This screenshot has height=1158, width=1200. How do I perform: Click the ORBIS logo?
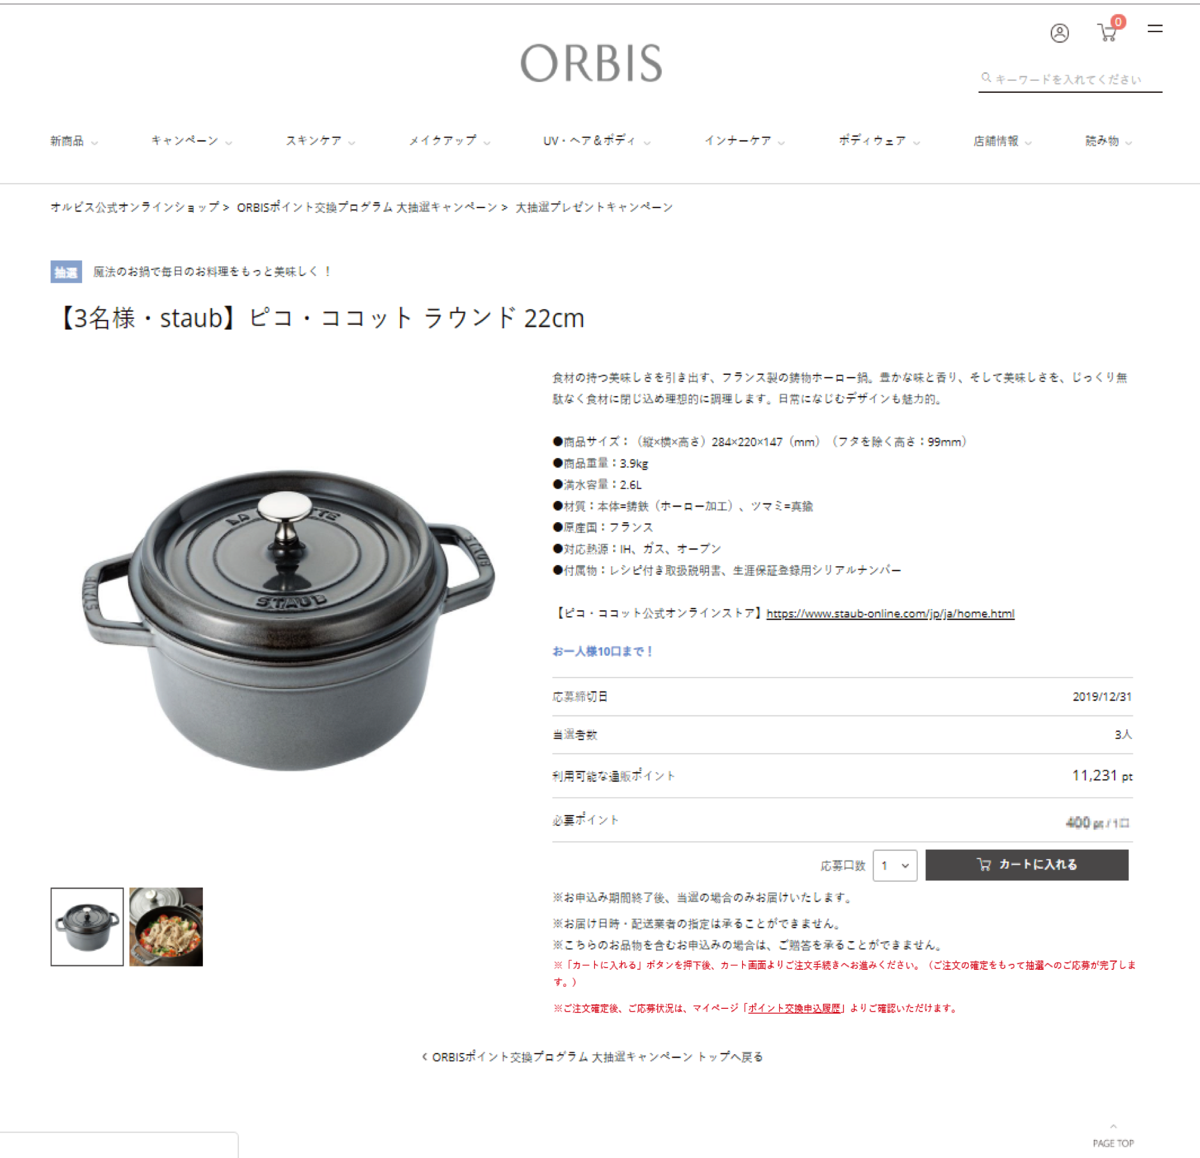pos(591,63)
